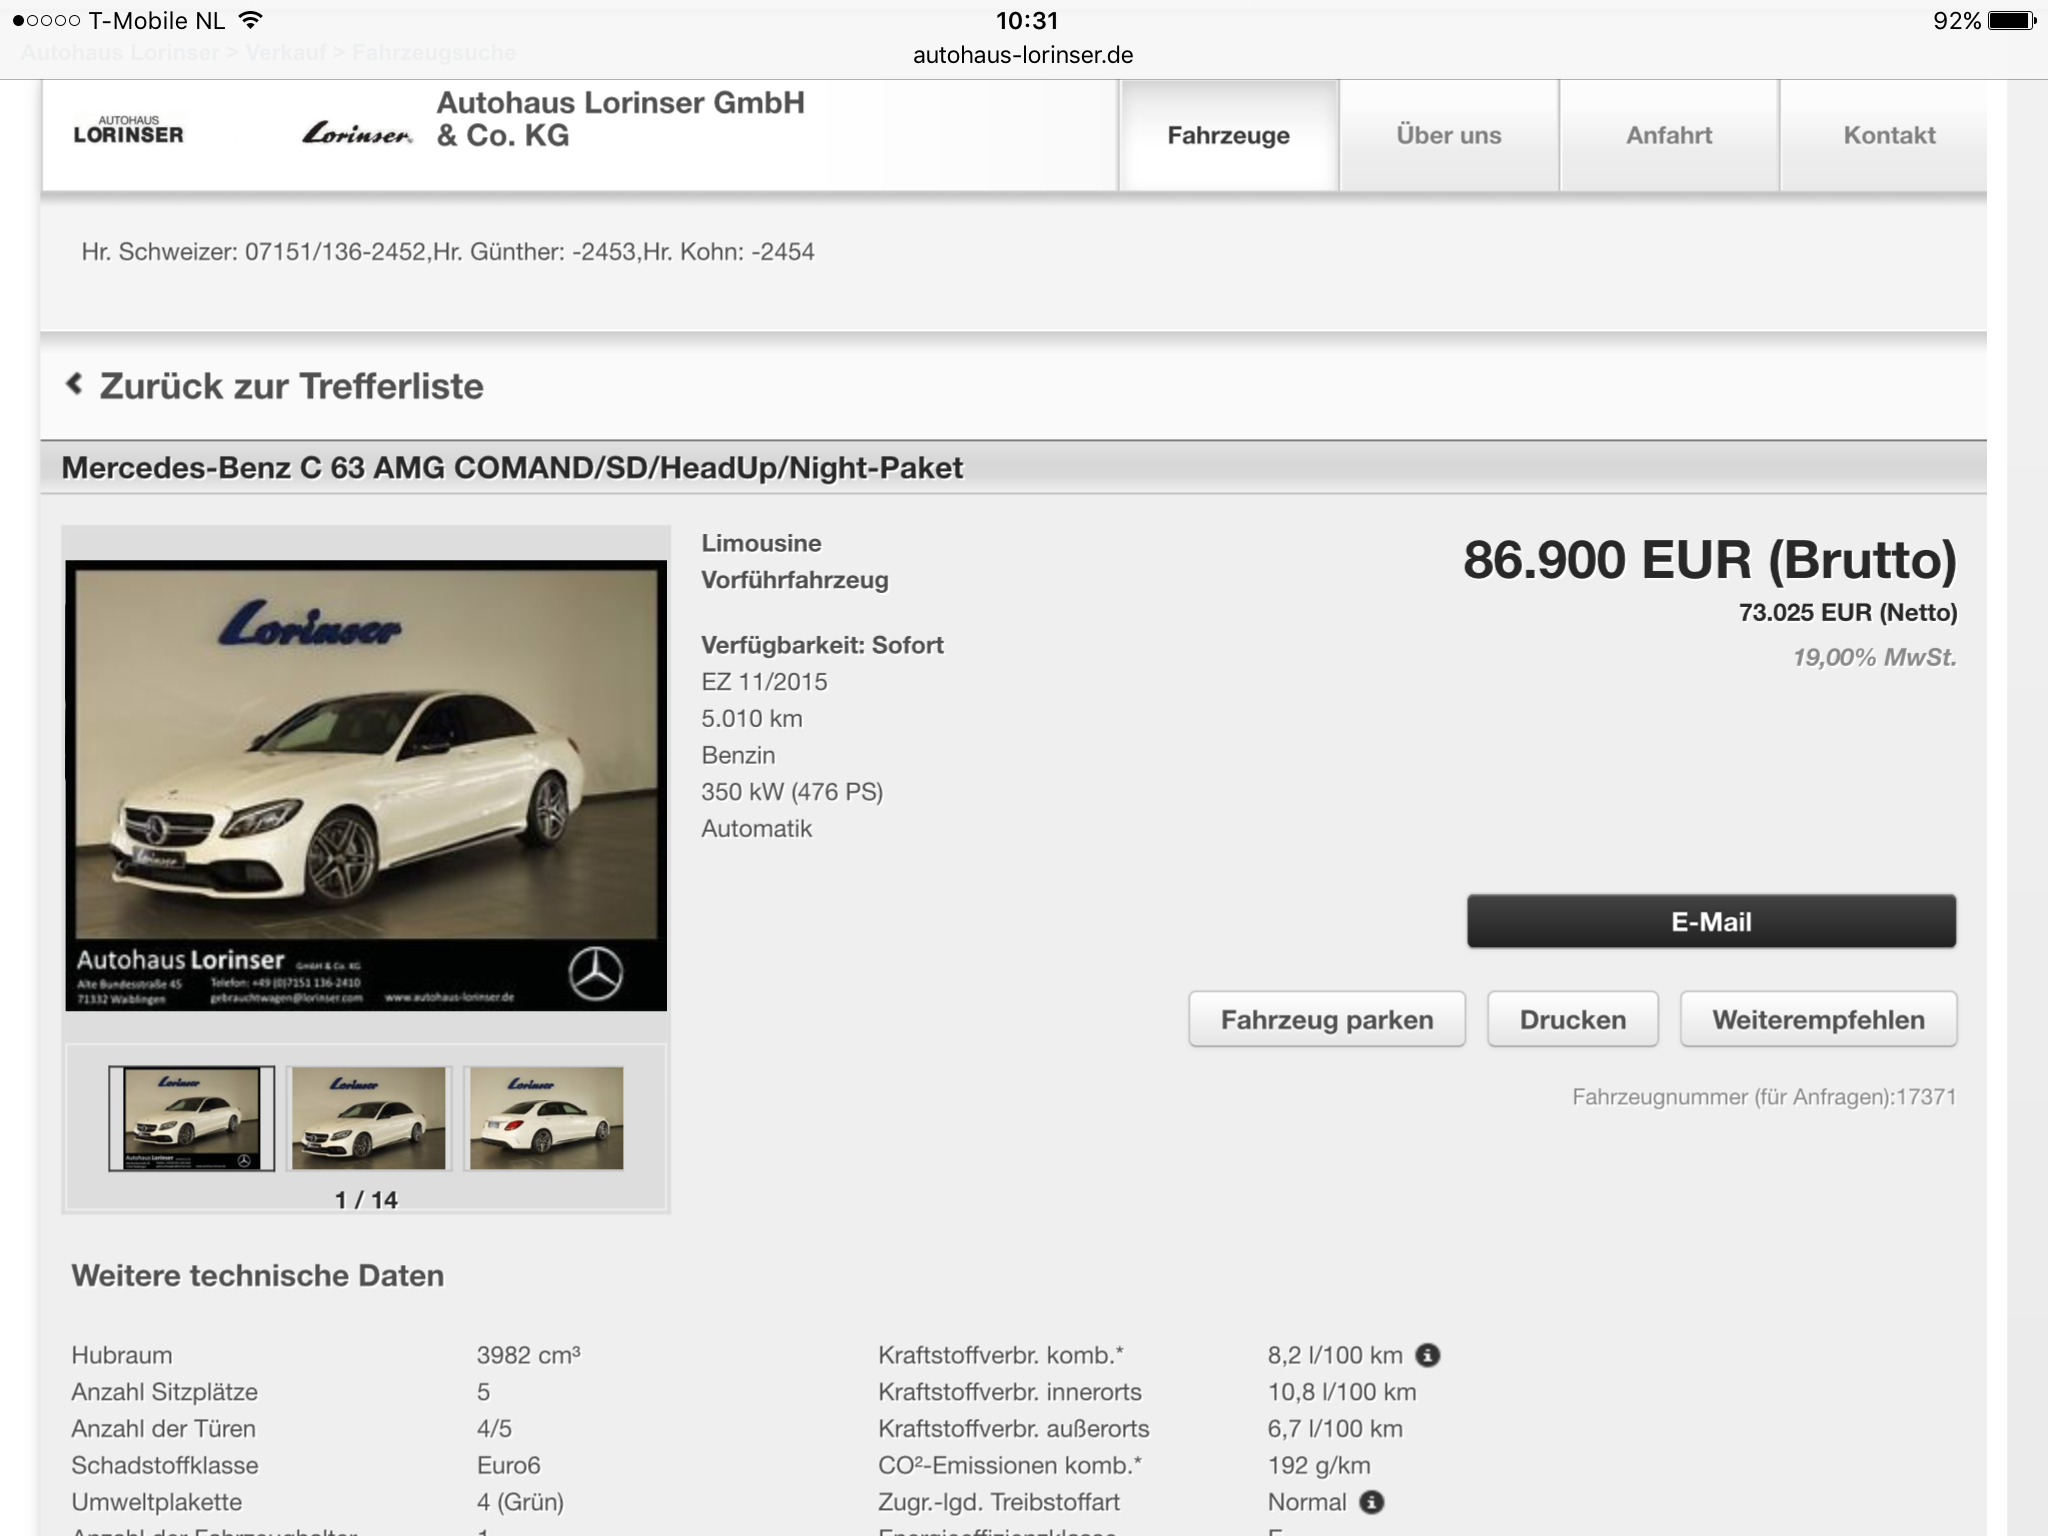Click the Drucken button
The height and width of the screenshot is (1536, 2048).
pyautogui.click(x=1573, y=1019)
